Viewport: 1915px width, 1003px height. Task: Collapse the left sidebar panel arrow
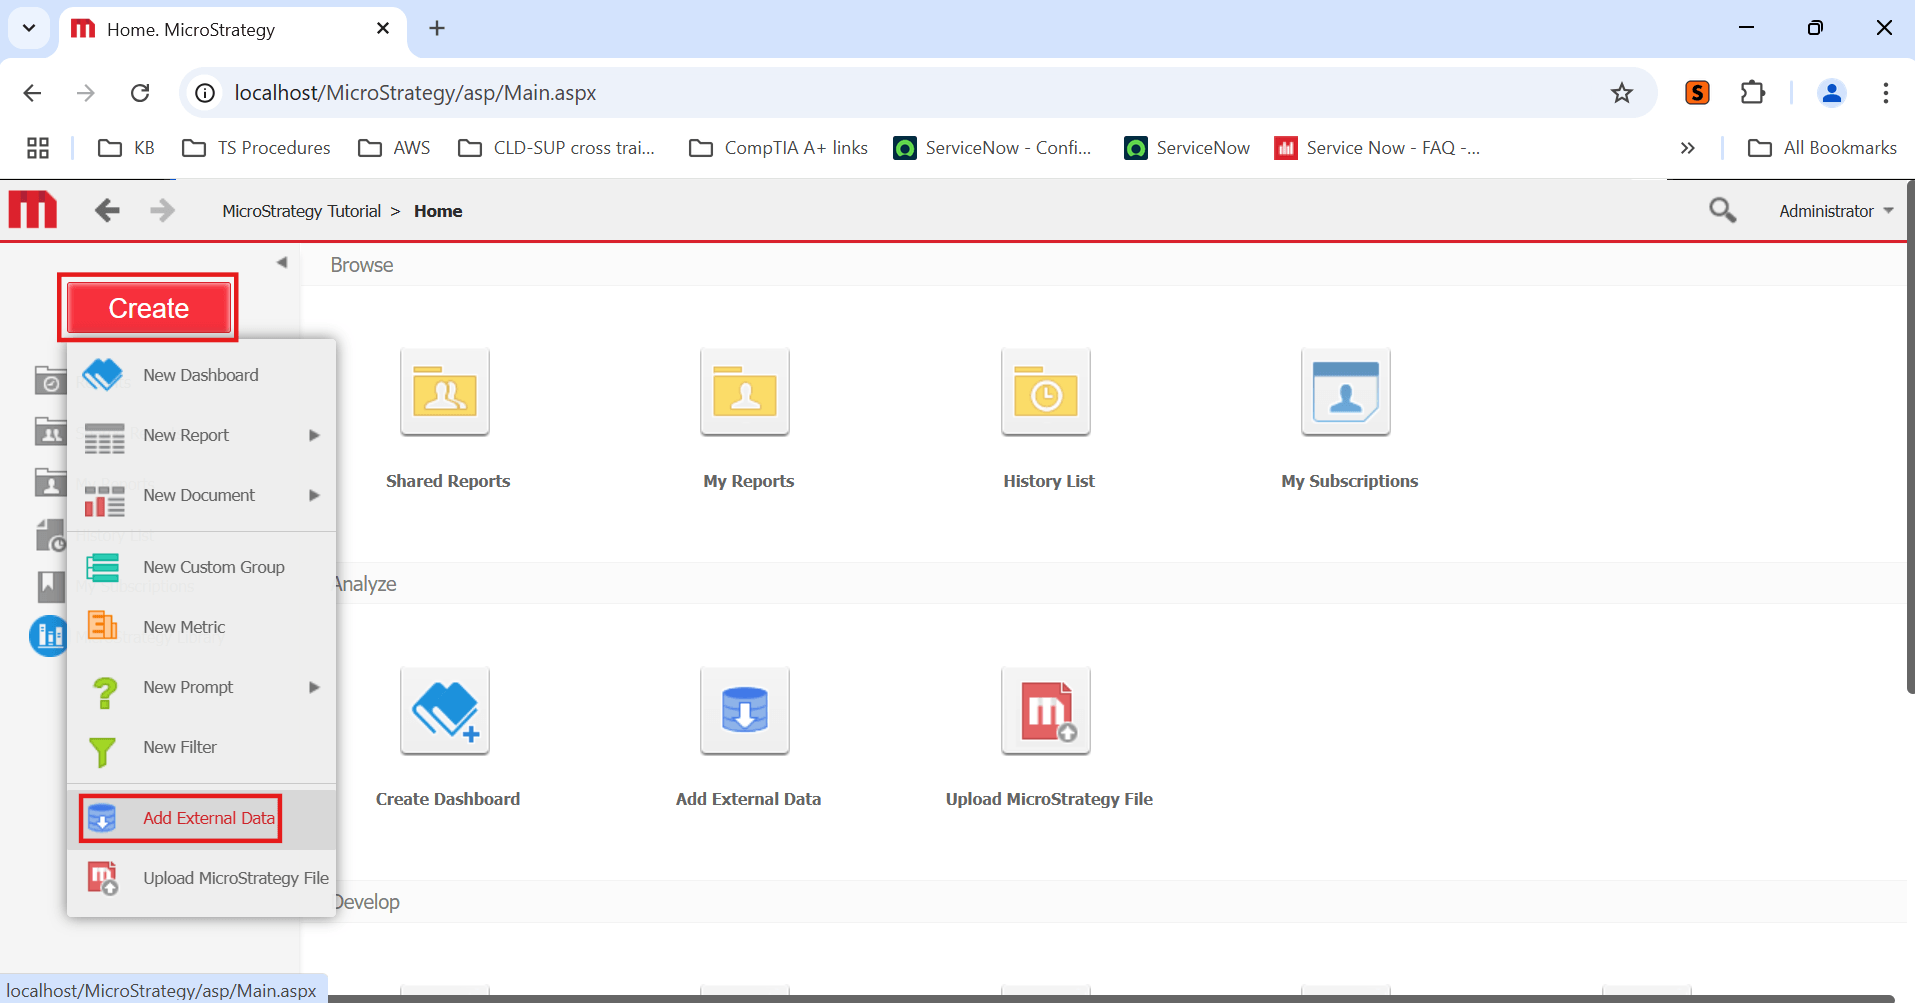tap(282, 263)
